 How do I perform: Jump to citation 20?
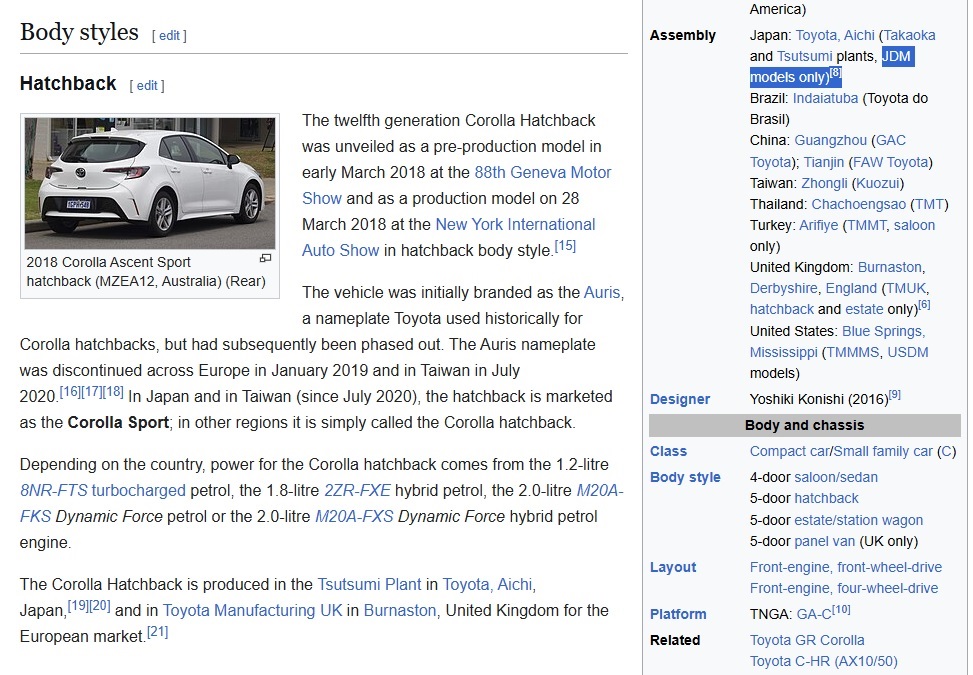[x=99, y=606]
